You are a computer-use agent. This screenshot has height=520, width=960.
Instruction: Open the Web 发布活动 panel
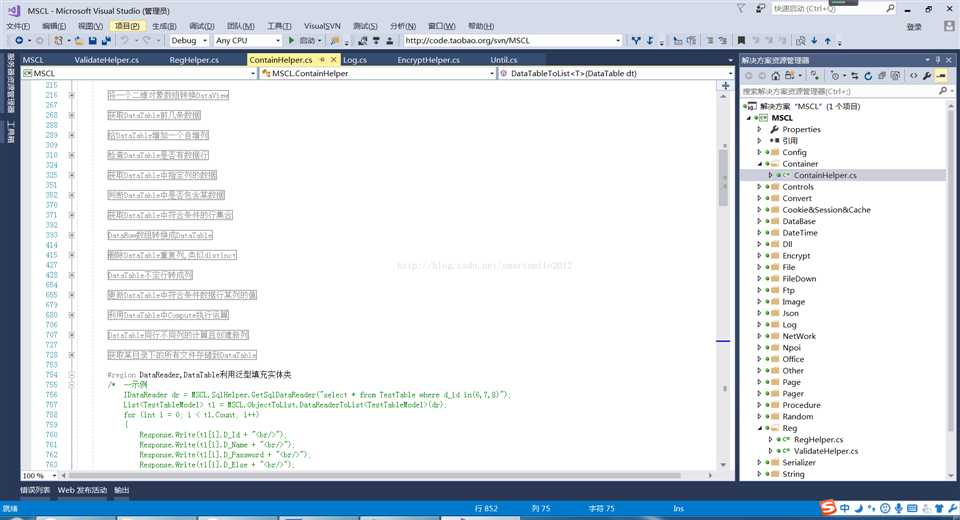point(82,490)
